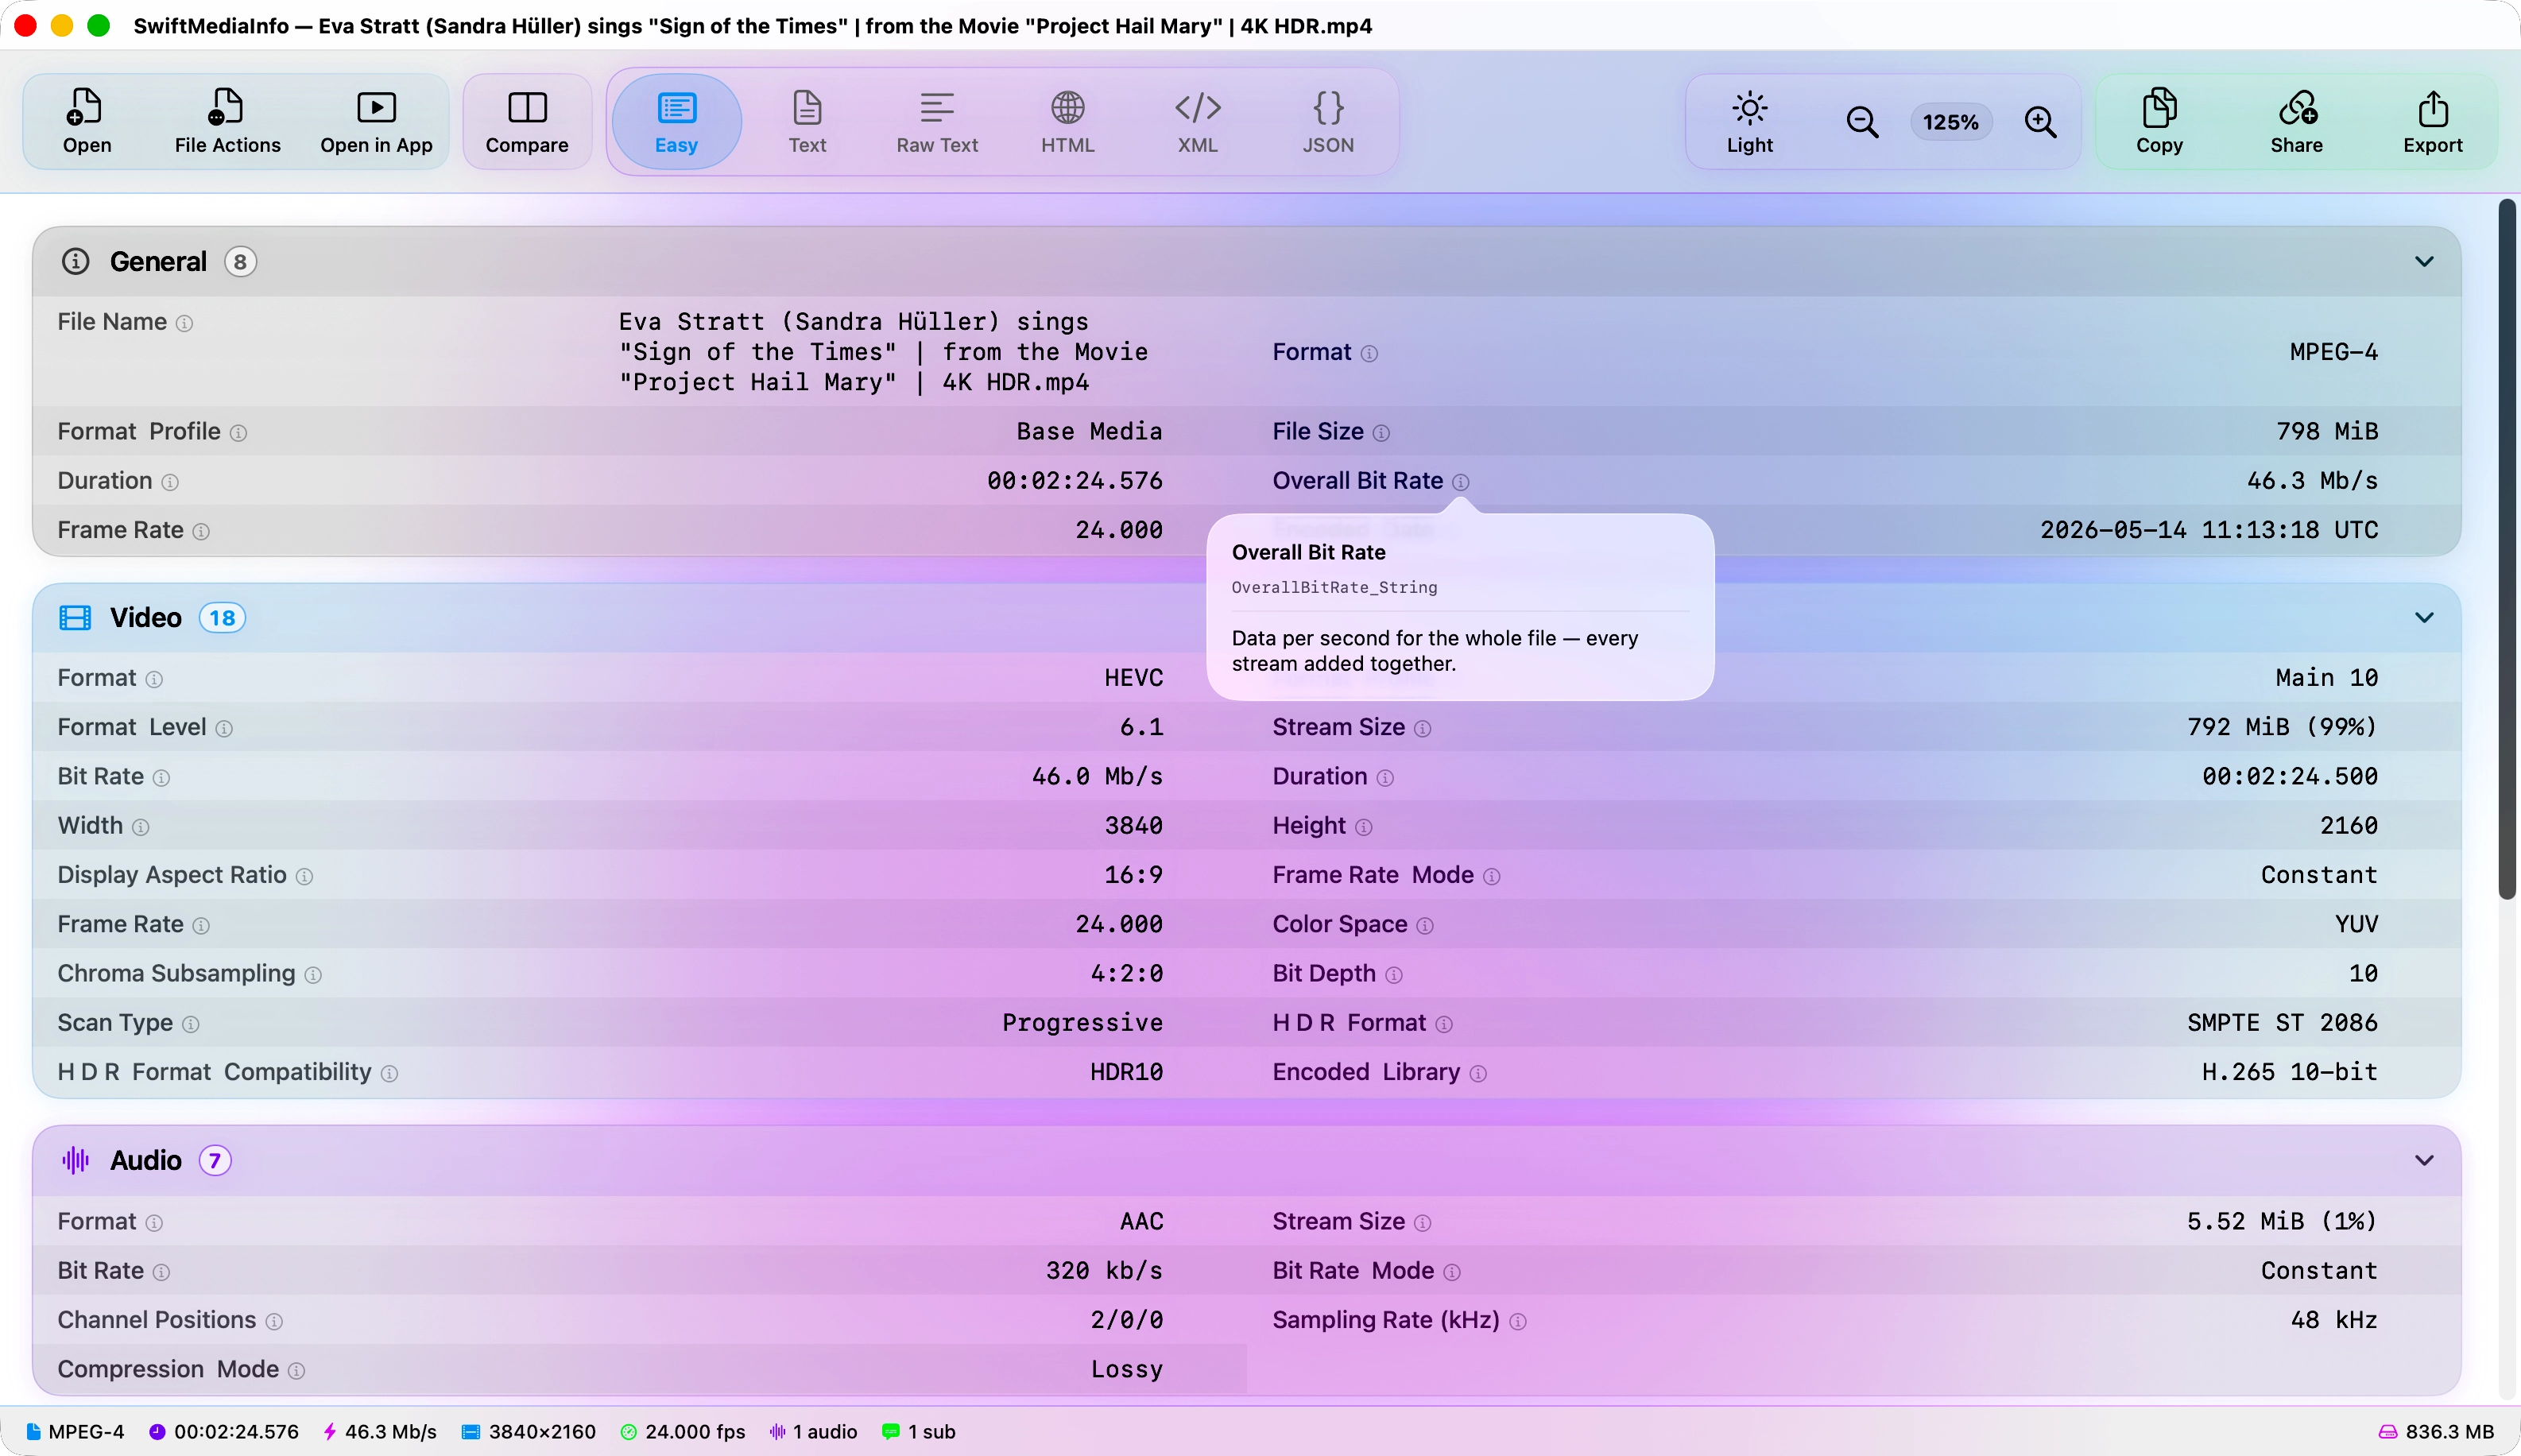Click the SMPTE ST 2086 value

point(2282,1022)
